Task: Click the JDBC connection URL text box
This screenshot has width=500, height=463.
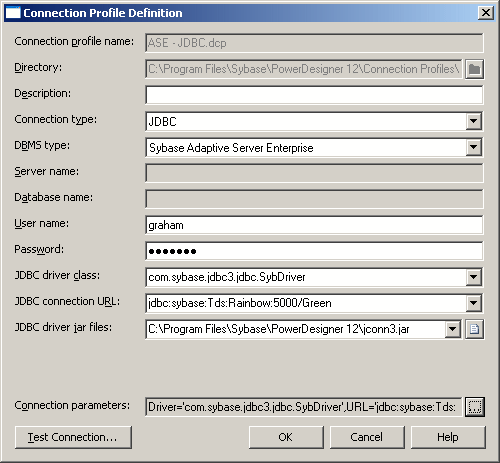Action: pos(306,303)
